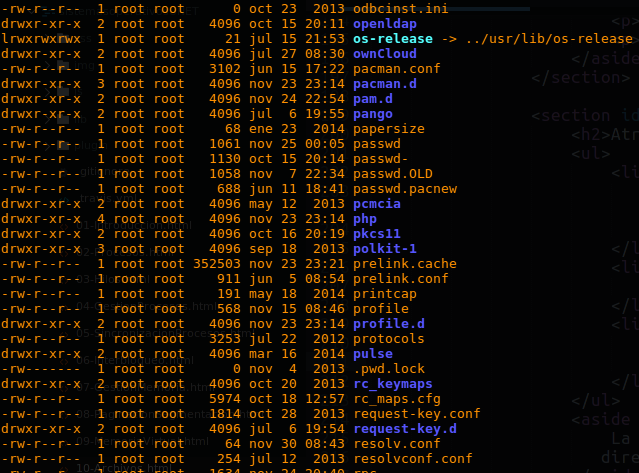The height and width of the screenshot is (473, 639).
Task: Click the pcmcia directory name
Action: click(x=377, y=204)
